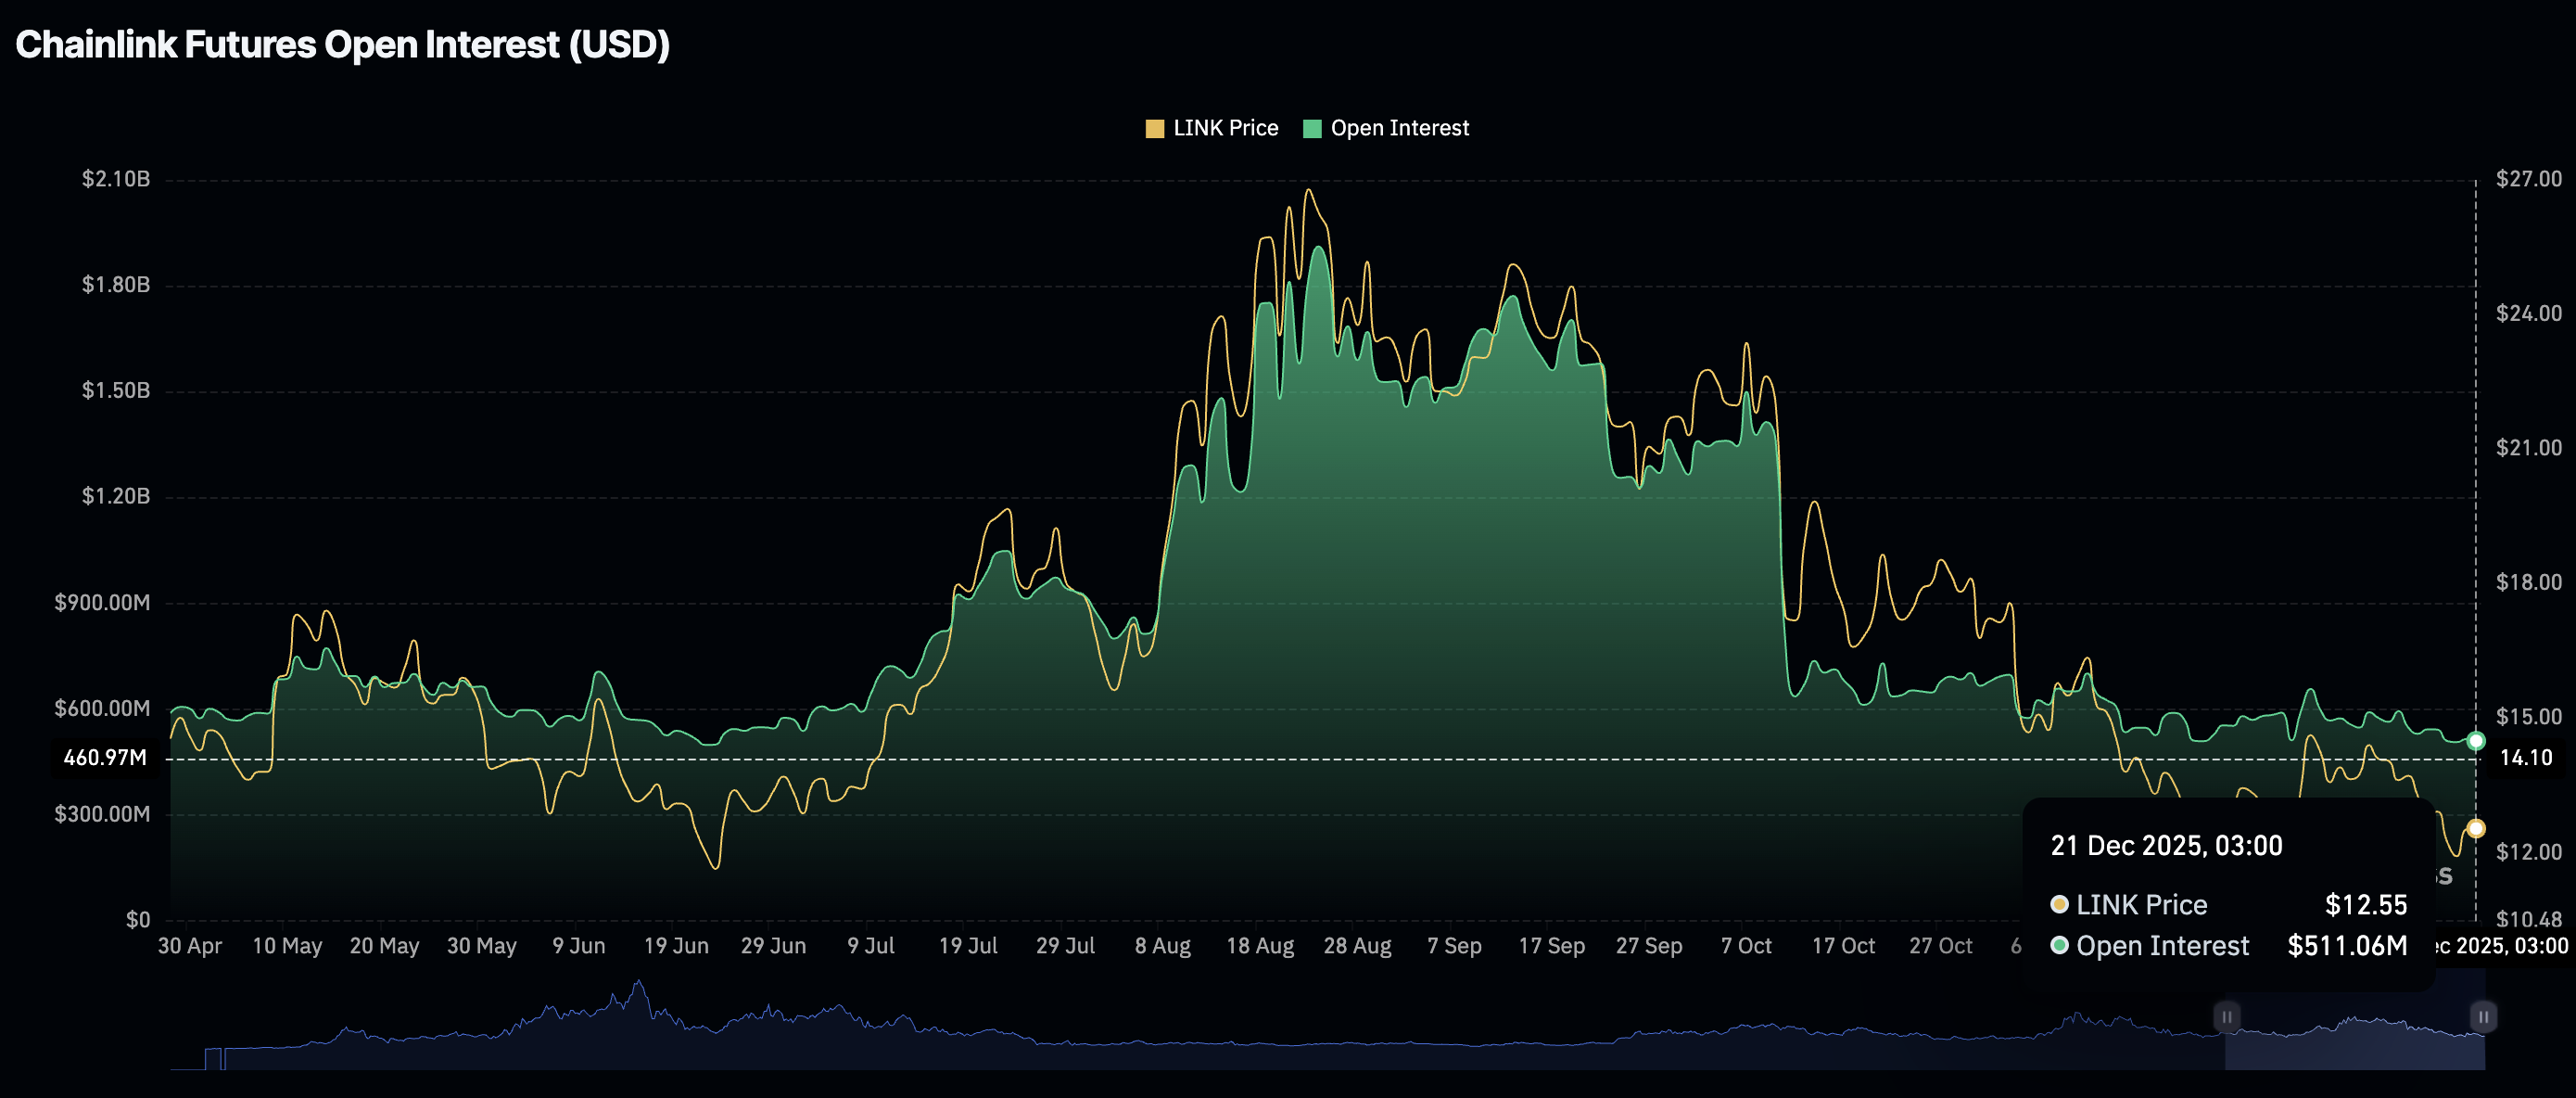Select the 30 Apr axis label

(x=189, y=944)
